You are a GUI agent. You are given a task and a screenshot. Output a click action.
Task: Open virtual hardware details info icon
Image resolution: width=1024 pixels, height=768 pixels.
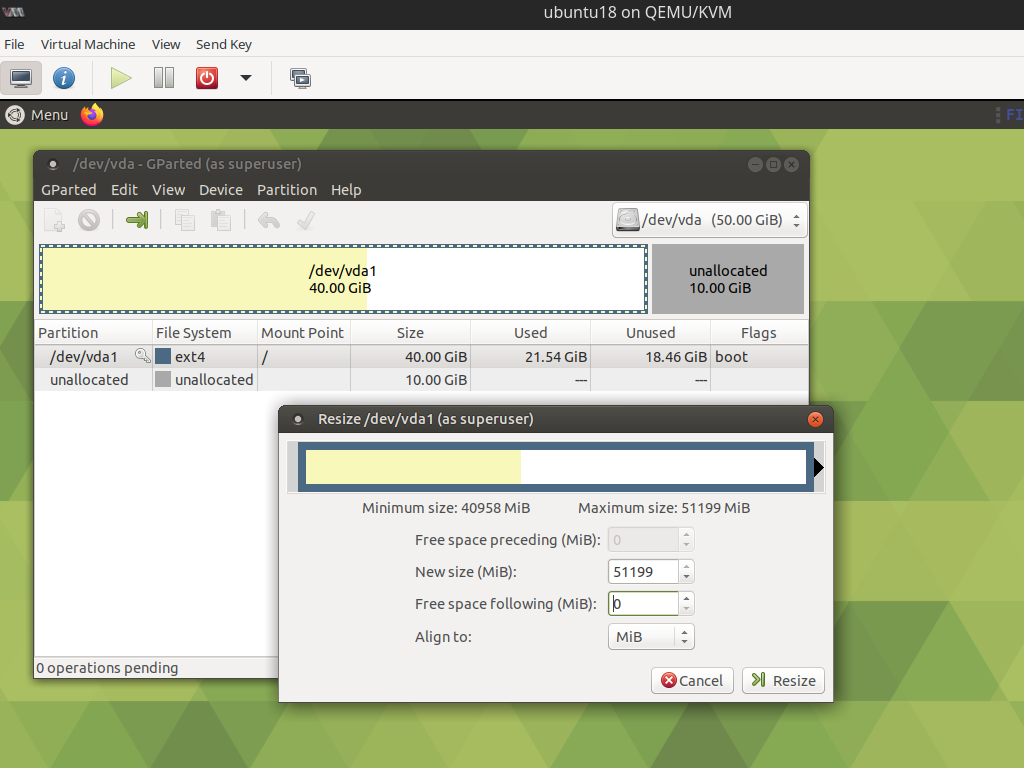point(64,78)
